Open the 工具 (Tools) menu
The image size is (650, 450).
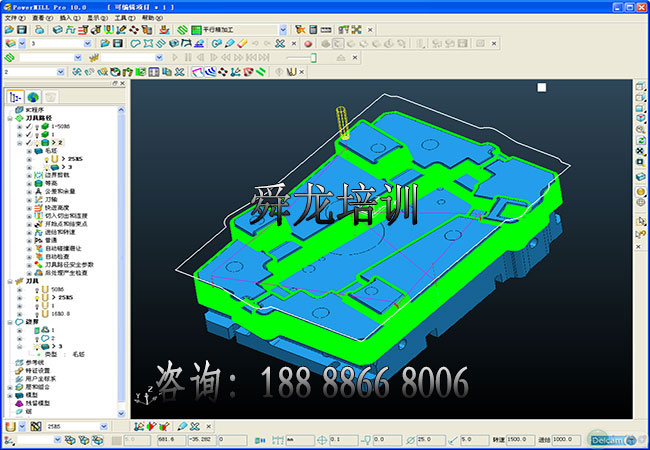[x=124, y=18]
